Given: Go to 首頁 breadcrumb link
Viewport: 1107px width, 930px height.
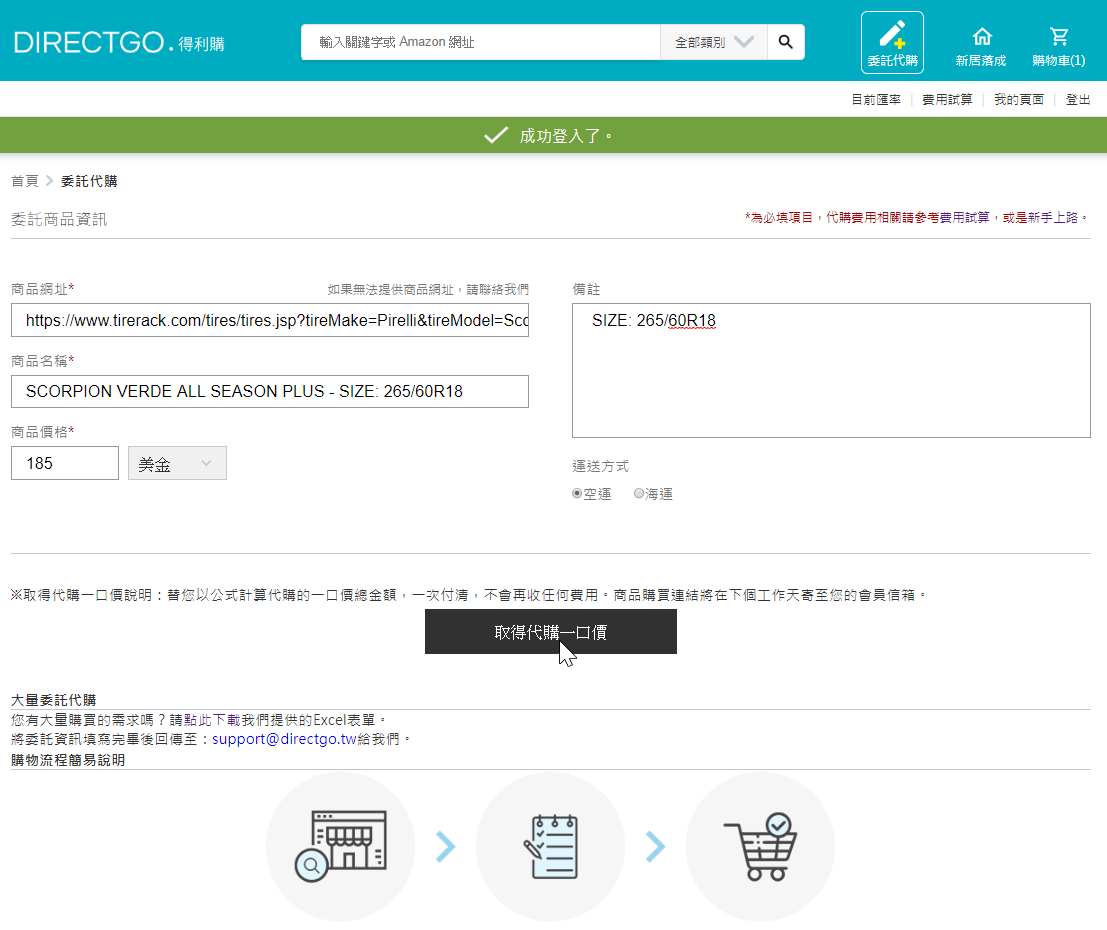Looking at the screenshot, I should [x=25, y=181].
